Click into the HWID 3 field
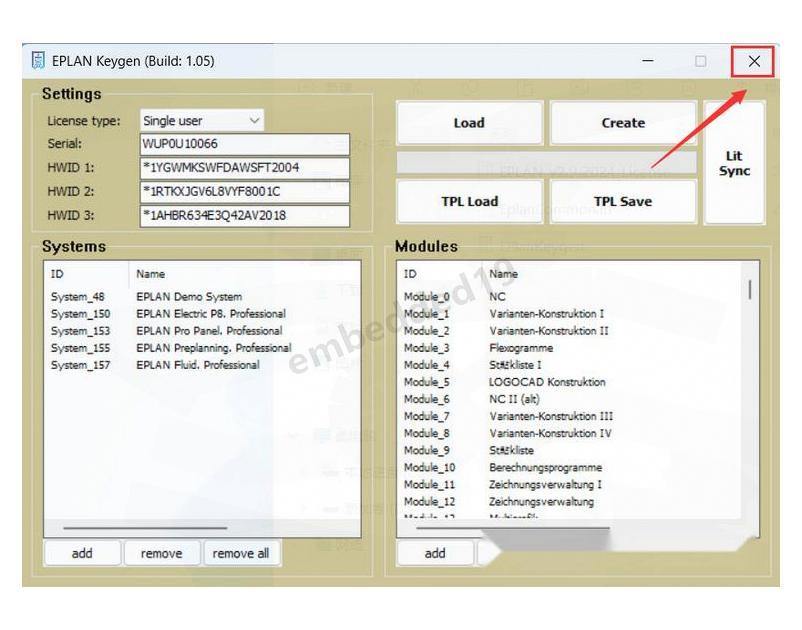802x630 pixels. tap(244, 215)
